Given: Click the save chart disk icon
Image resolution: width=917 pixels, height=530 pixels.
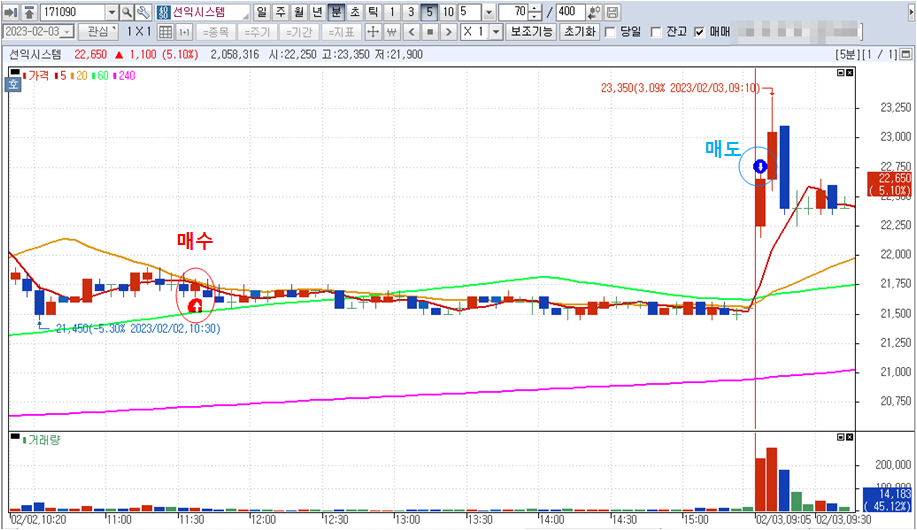Looking at the screenshot, I should [612, 12].
